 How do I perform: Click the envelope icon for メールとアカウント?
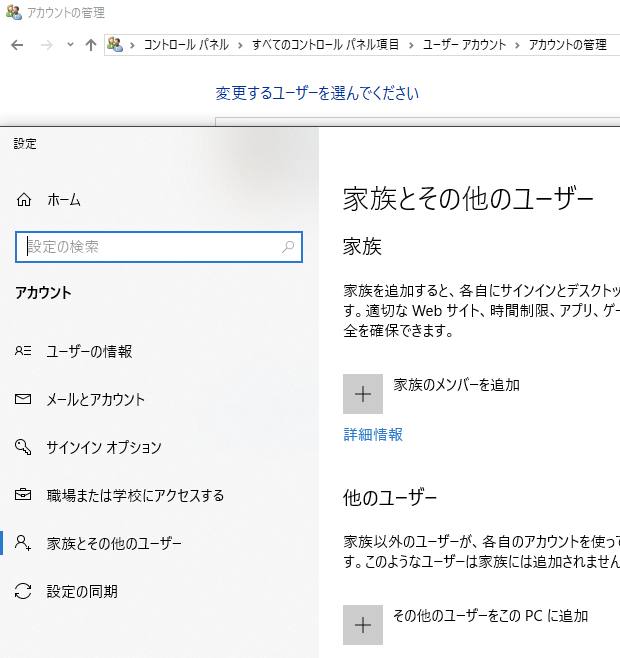coord(24,400)
